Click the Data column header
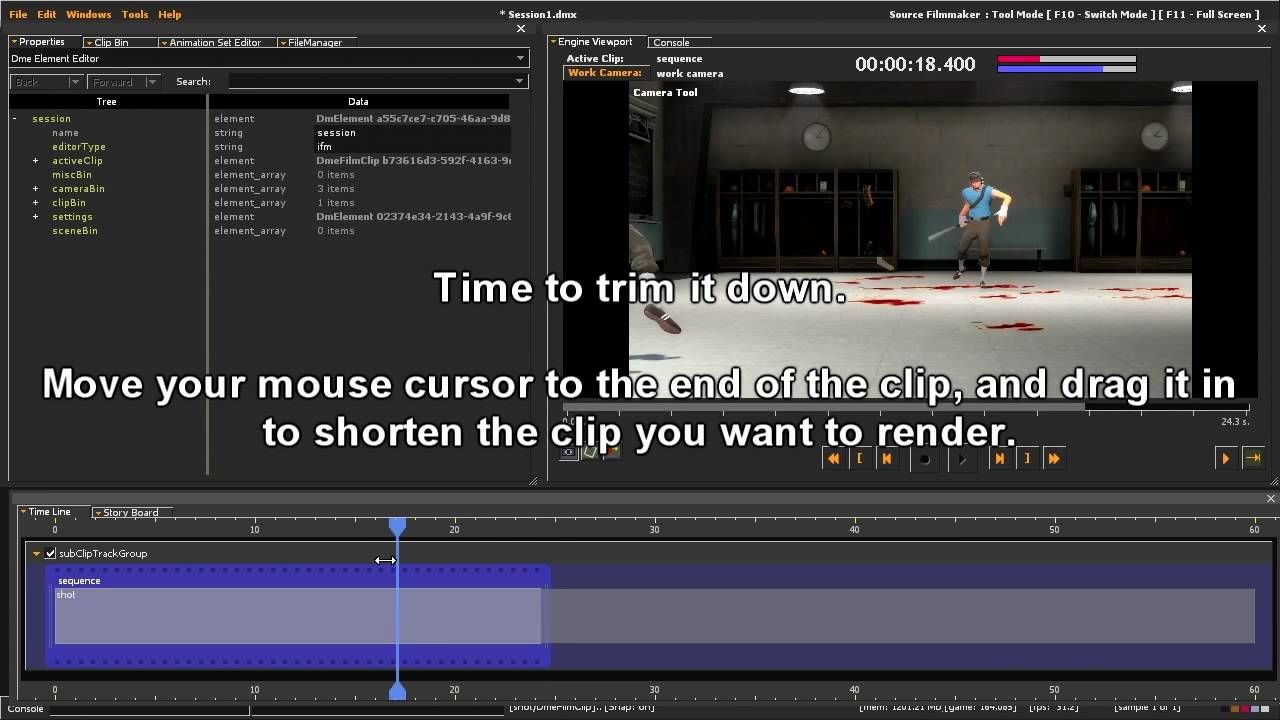This screenshot has height=720, width=1280. [x=358, y=102]
